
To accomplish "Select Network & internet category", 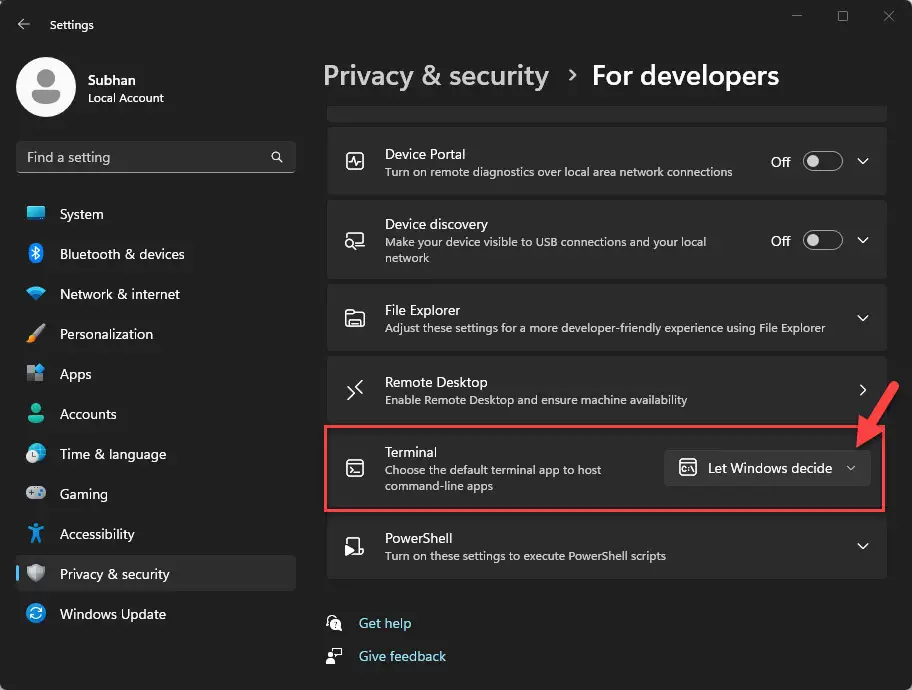I will (156, 294).
